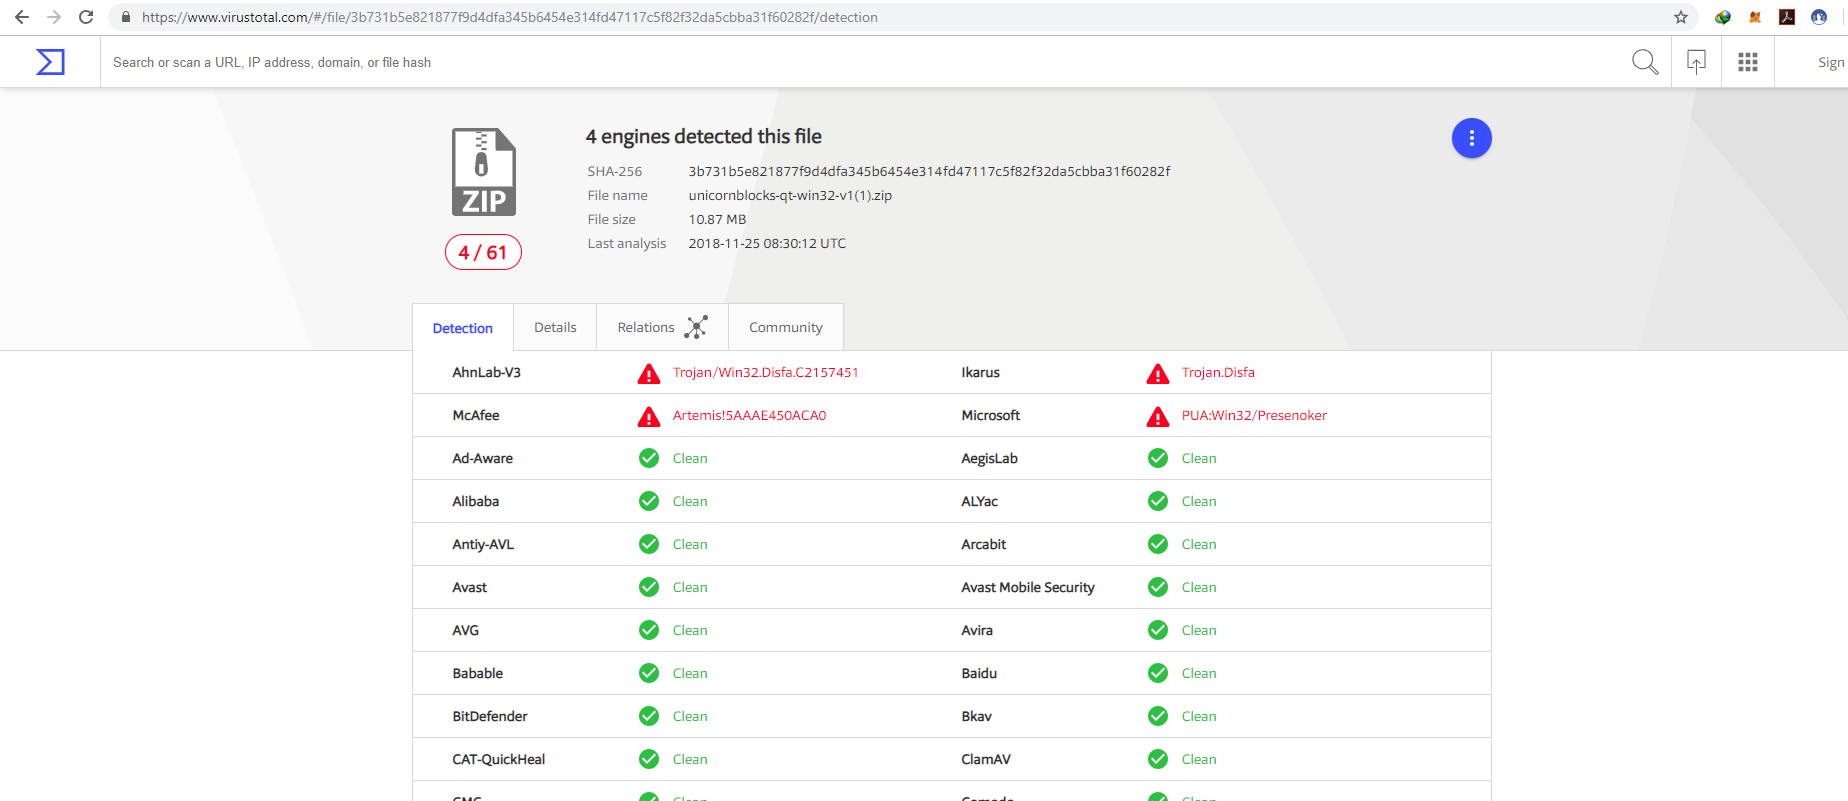Click file name unicornblocks-qt-win32-v1(1).zip
Screen dimensions: 1848x801
click(790, 195)
